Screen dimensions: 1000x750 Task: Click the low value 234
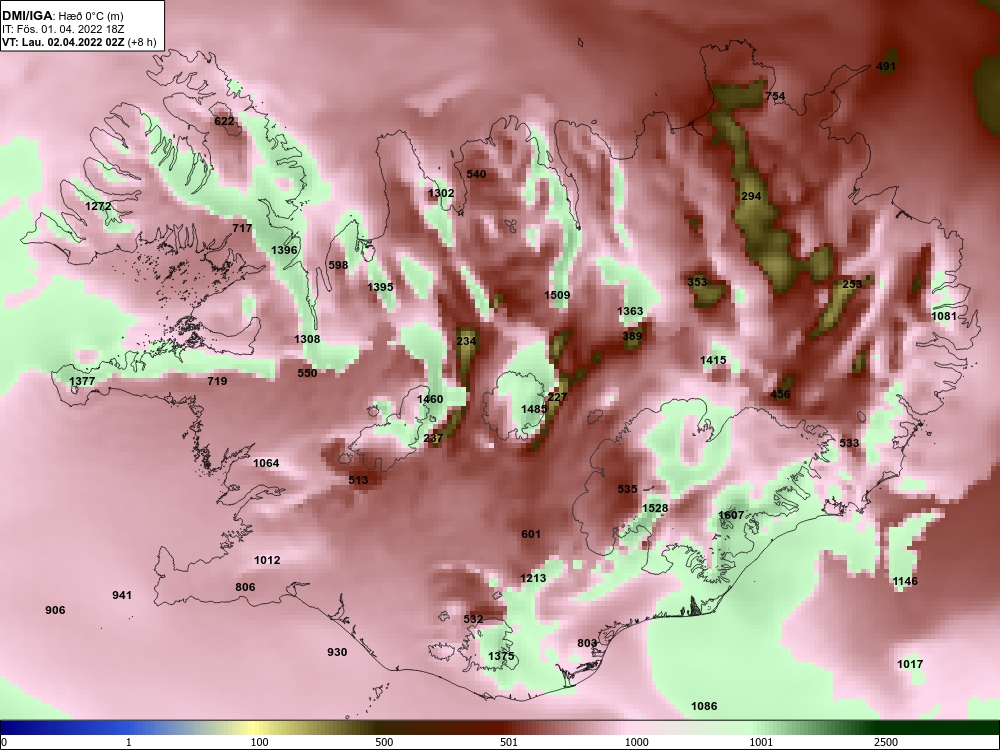466,341
